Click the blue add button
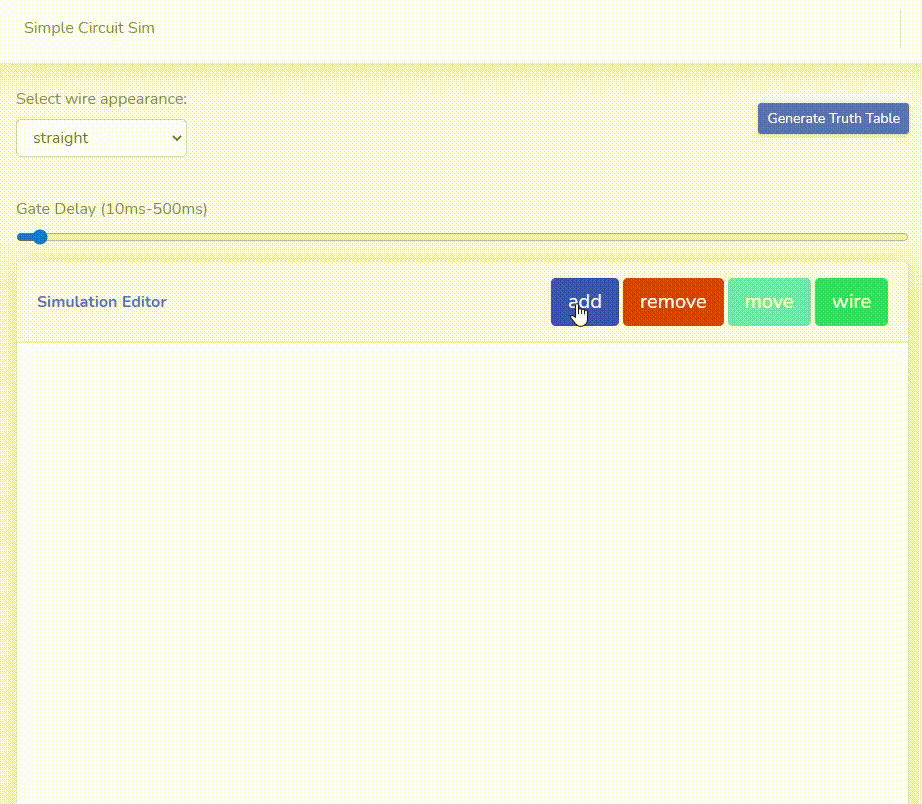Screen dimensions: 922x804 point(584,302)
